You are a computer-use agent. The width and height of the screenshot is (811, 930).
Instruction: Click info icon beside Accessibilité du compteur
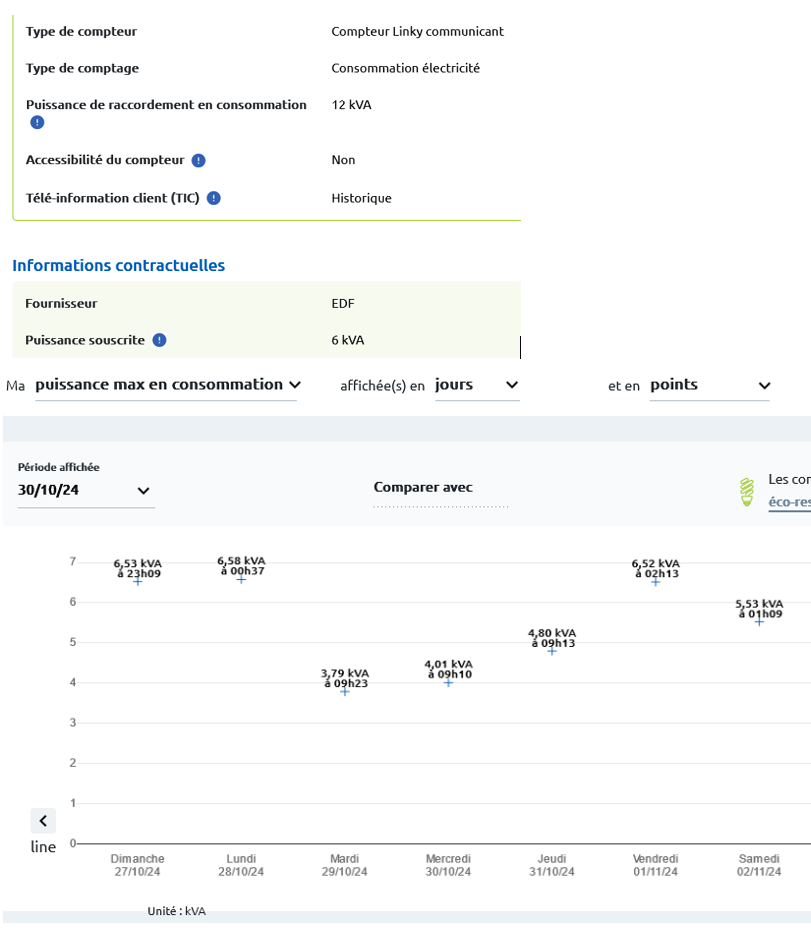pos(199,160)
